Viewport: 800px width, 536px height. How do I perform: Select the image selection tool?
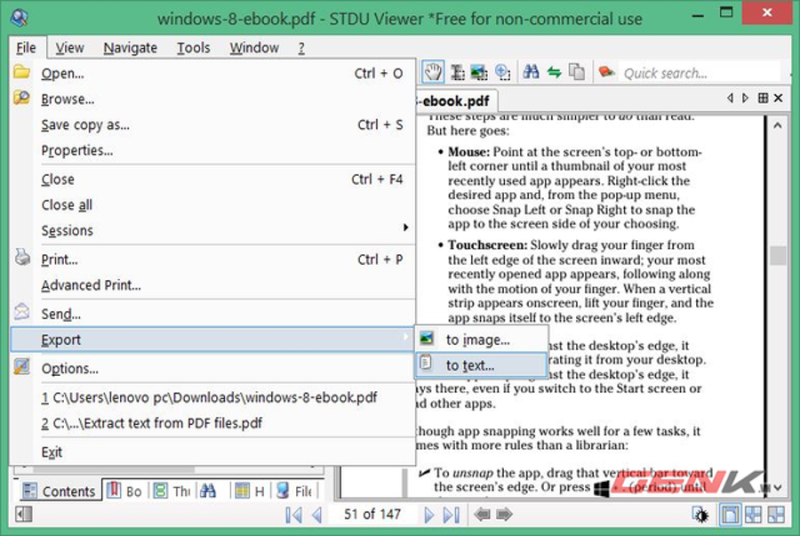(x=479, y=72)
